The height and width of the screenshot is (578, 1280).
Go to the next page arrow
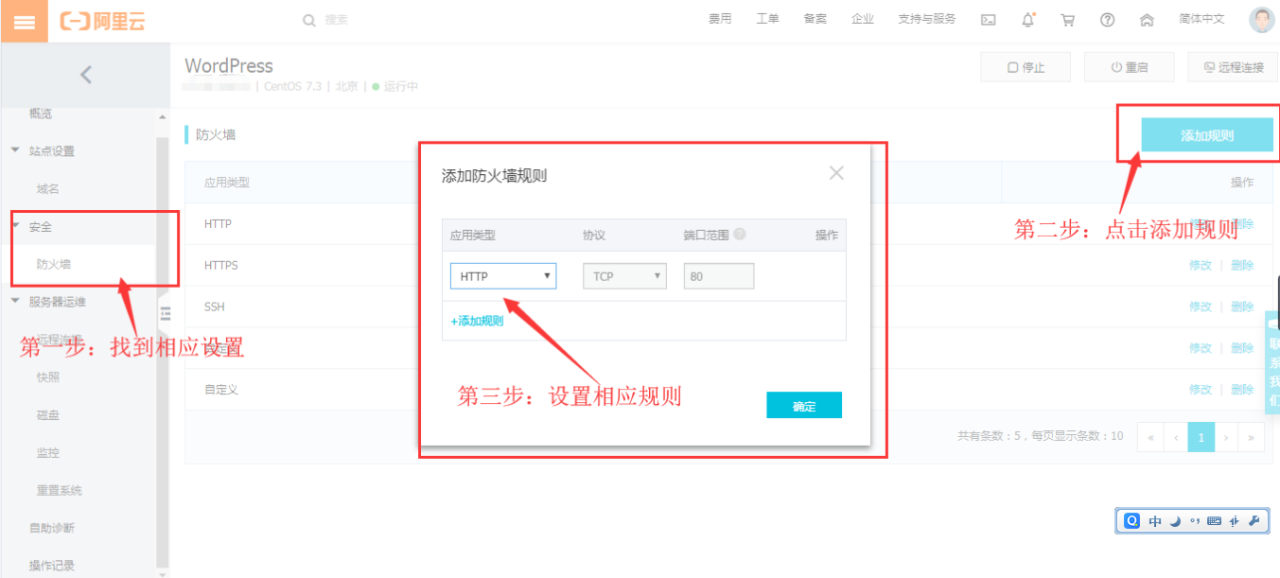click(1226, 437)
